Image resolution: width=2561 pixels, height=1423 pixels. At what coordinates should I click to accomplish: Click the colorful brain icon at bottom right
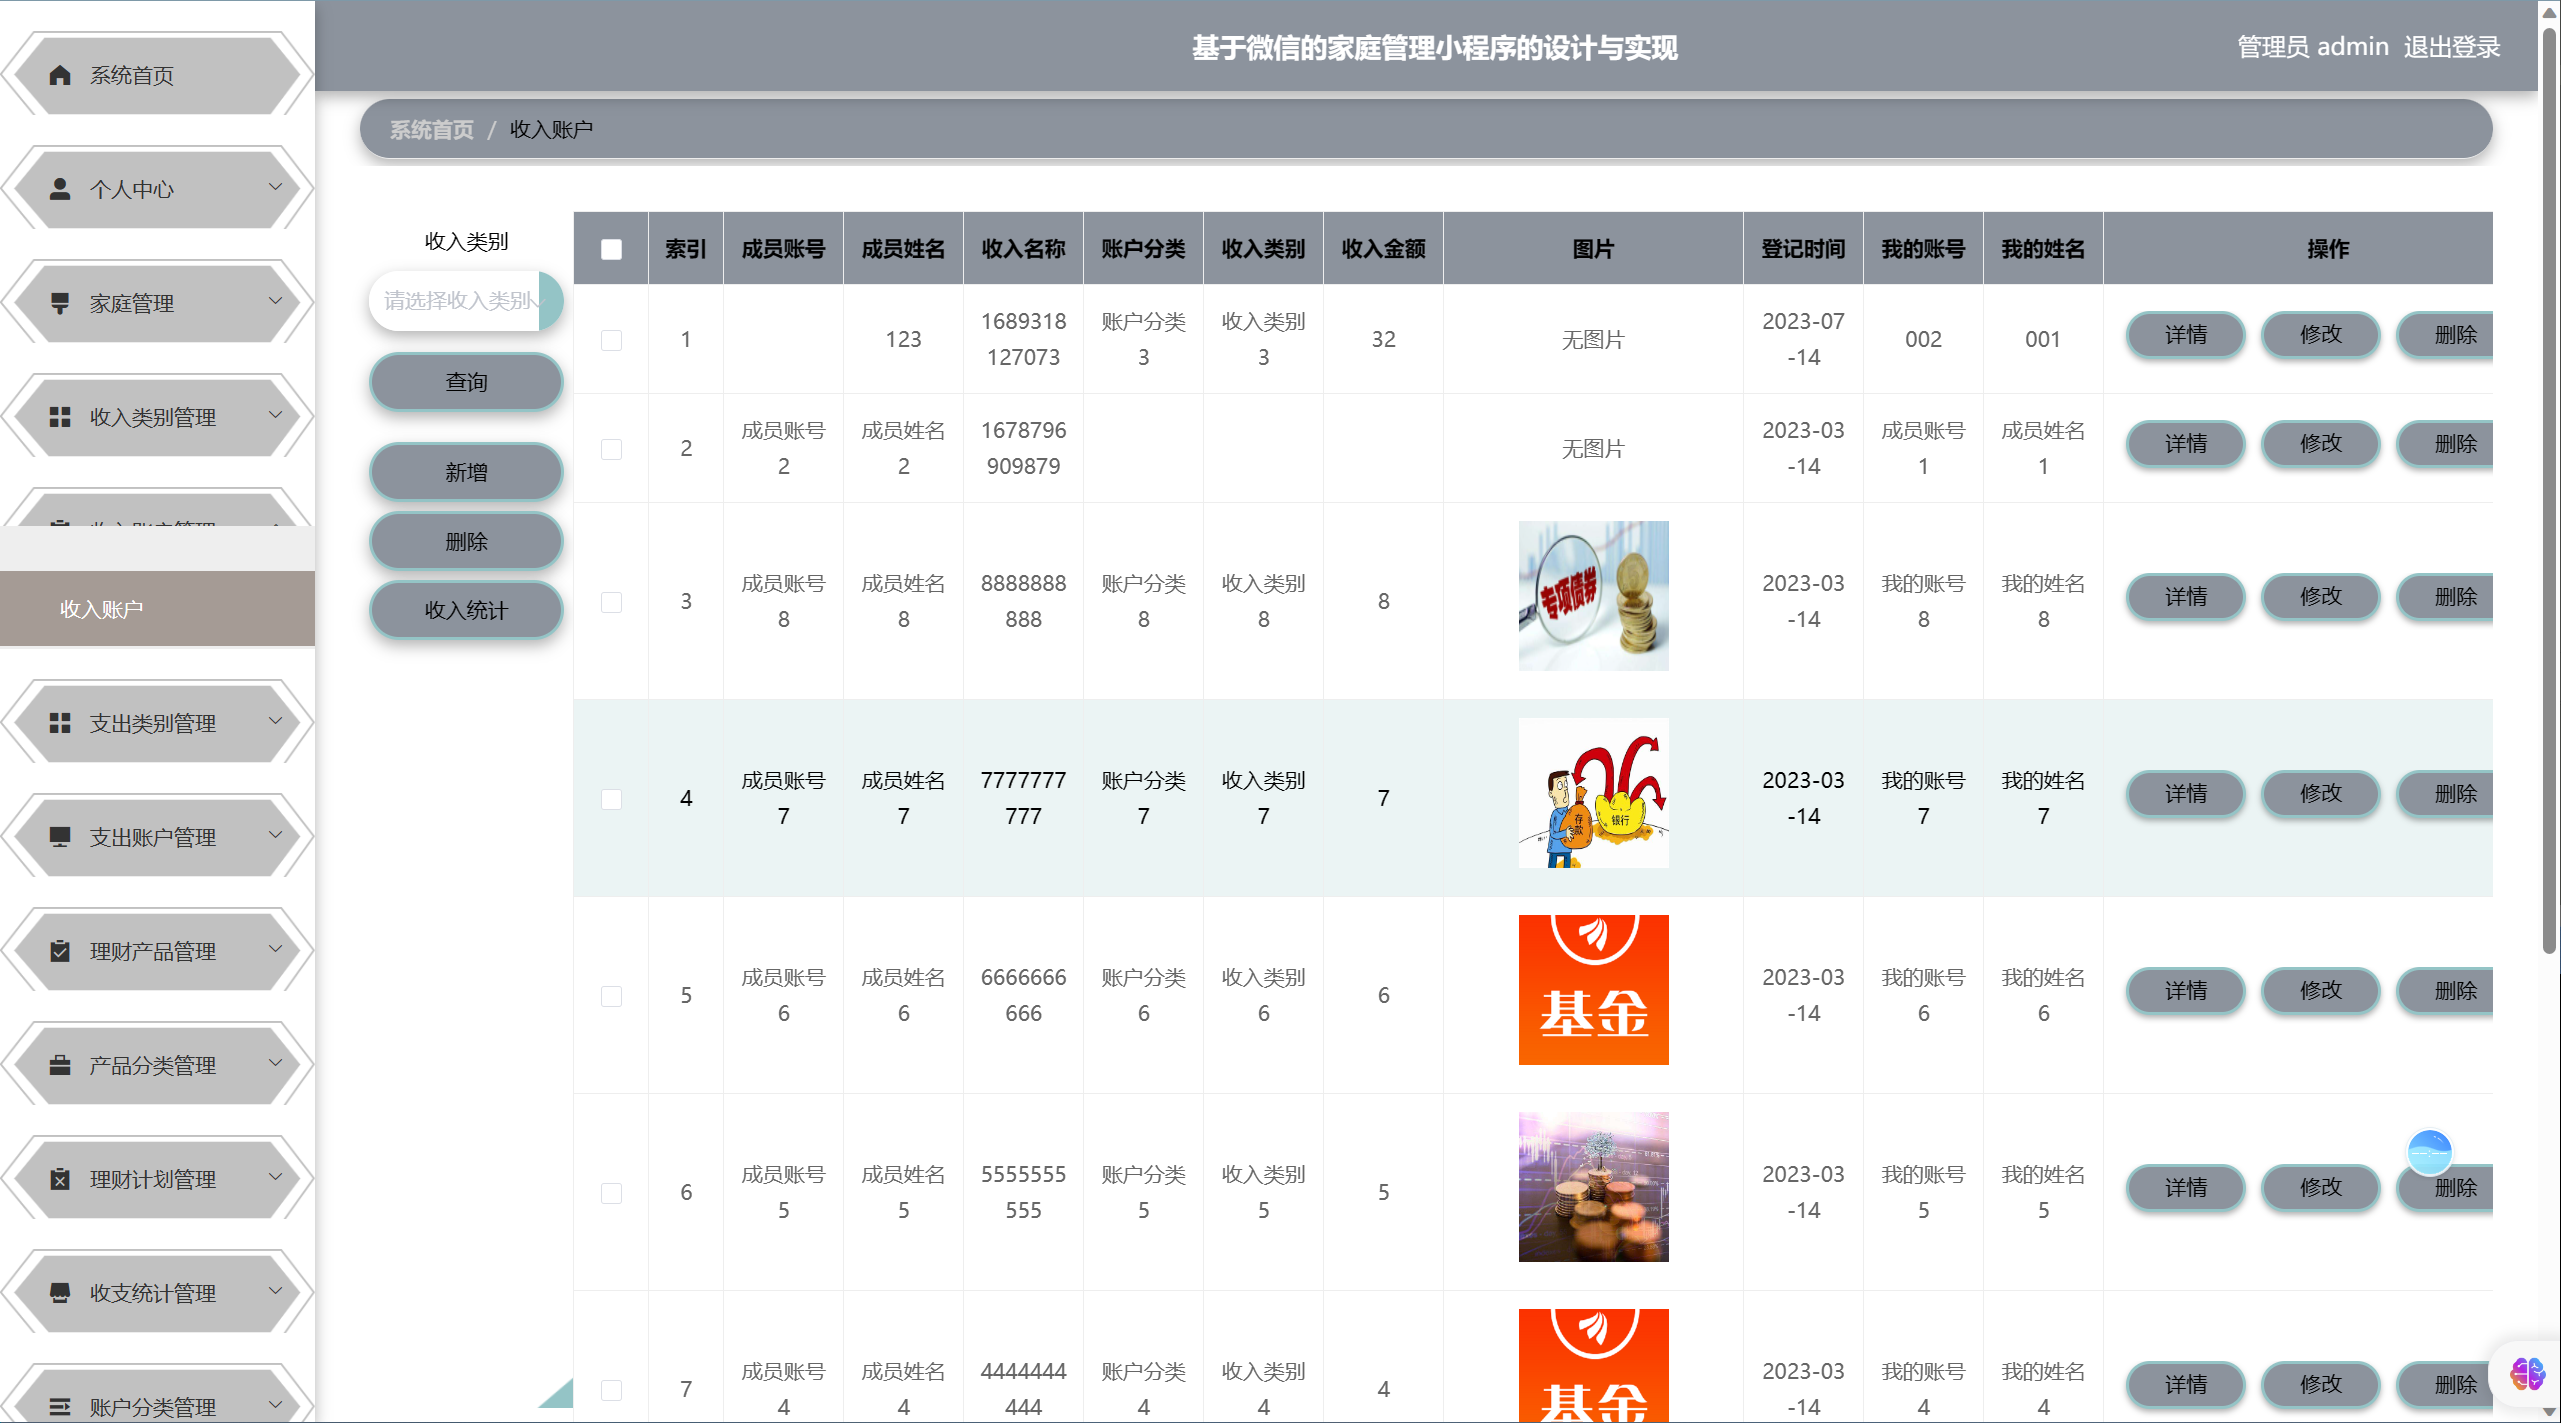click(x=2527, y=1374)
